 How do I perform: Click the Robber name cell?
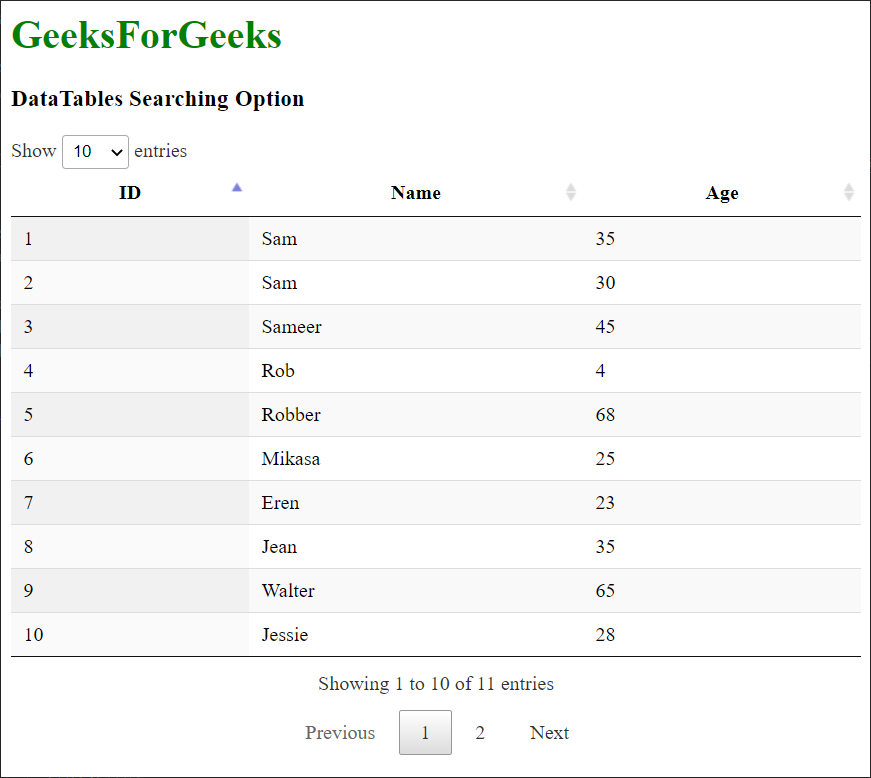pos(291,415)
